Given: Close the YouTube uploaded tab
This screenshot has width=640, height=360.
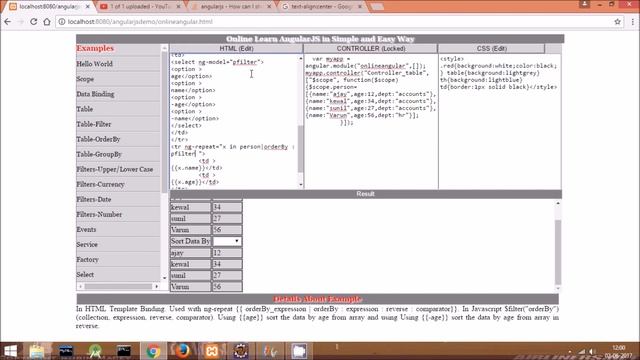Looking at the screenshot, I should click(178, 7).
